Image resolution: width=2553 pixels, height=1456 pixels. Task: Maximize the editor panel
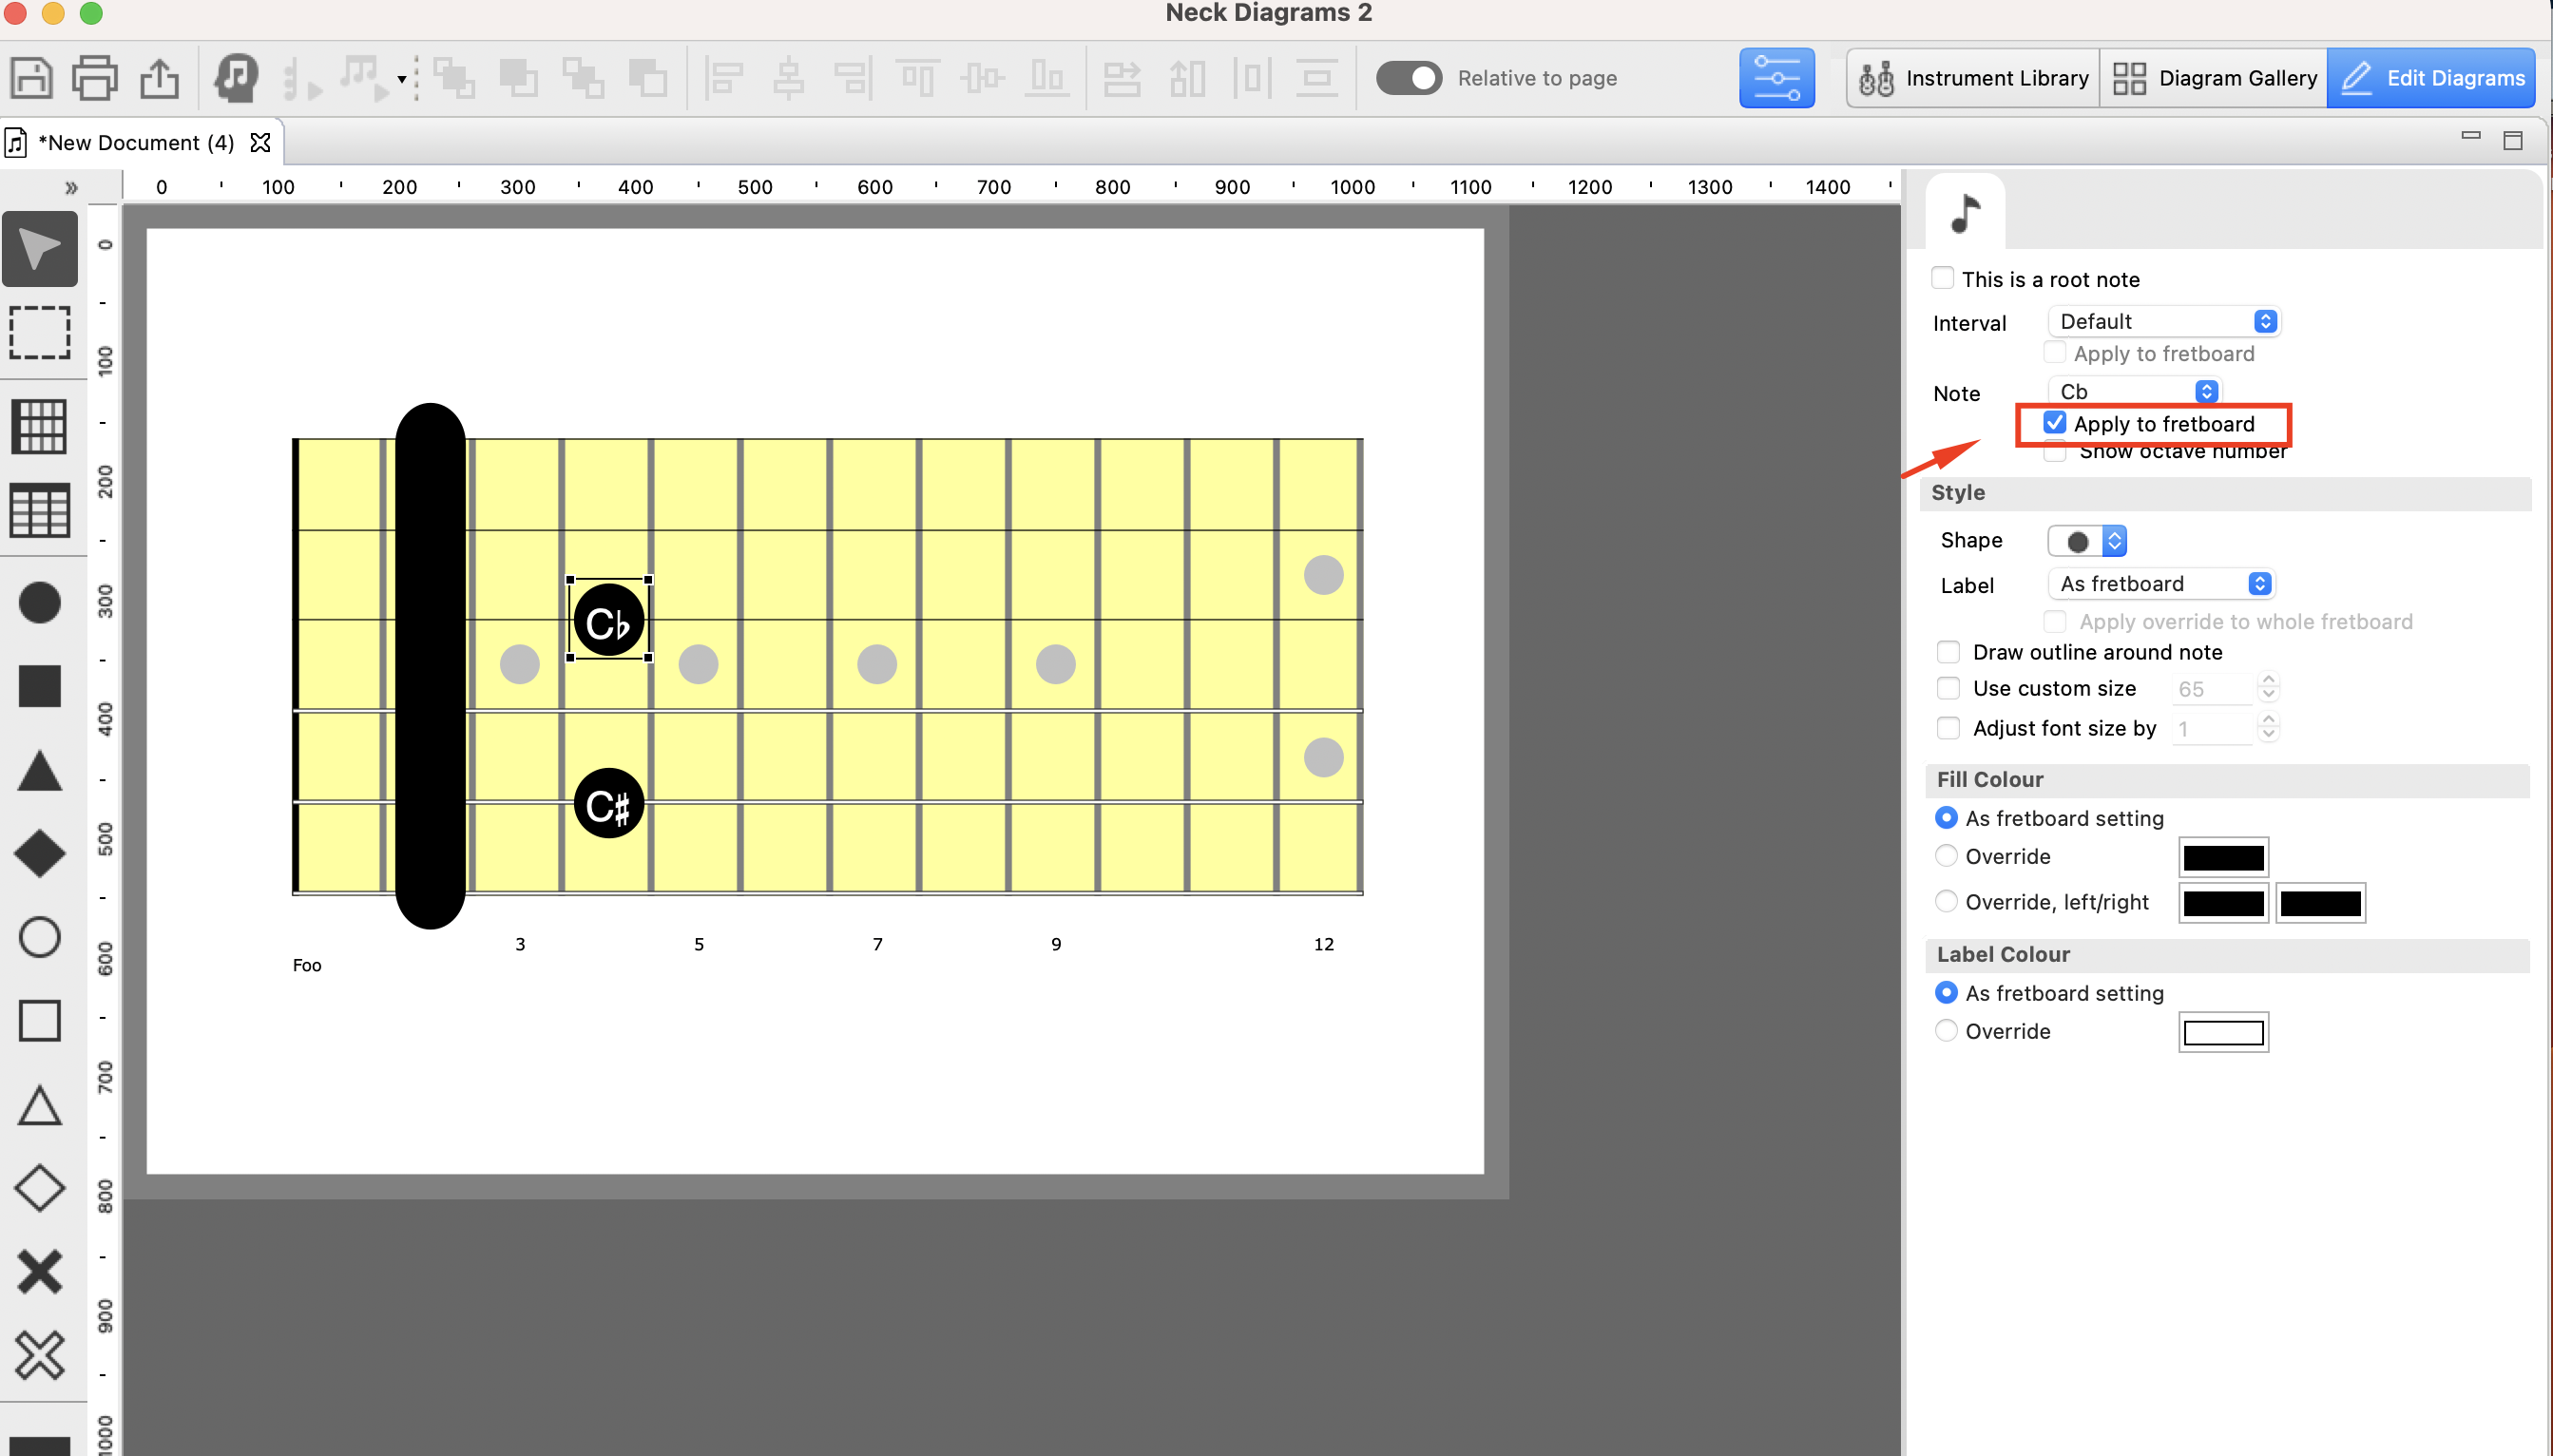2512,140
